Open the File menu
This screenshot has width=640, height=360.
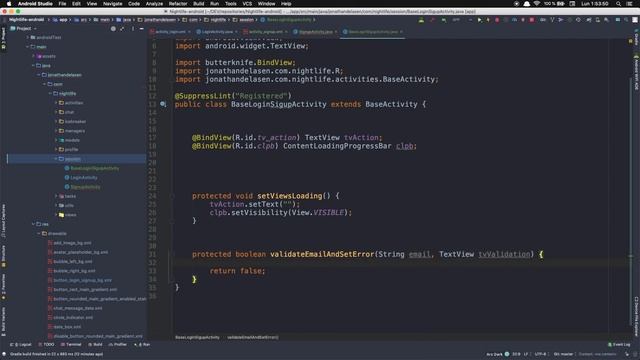62,4
